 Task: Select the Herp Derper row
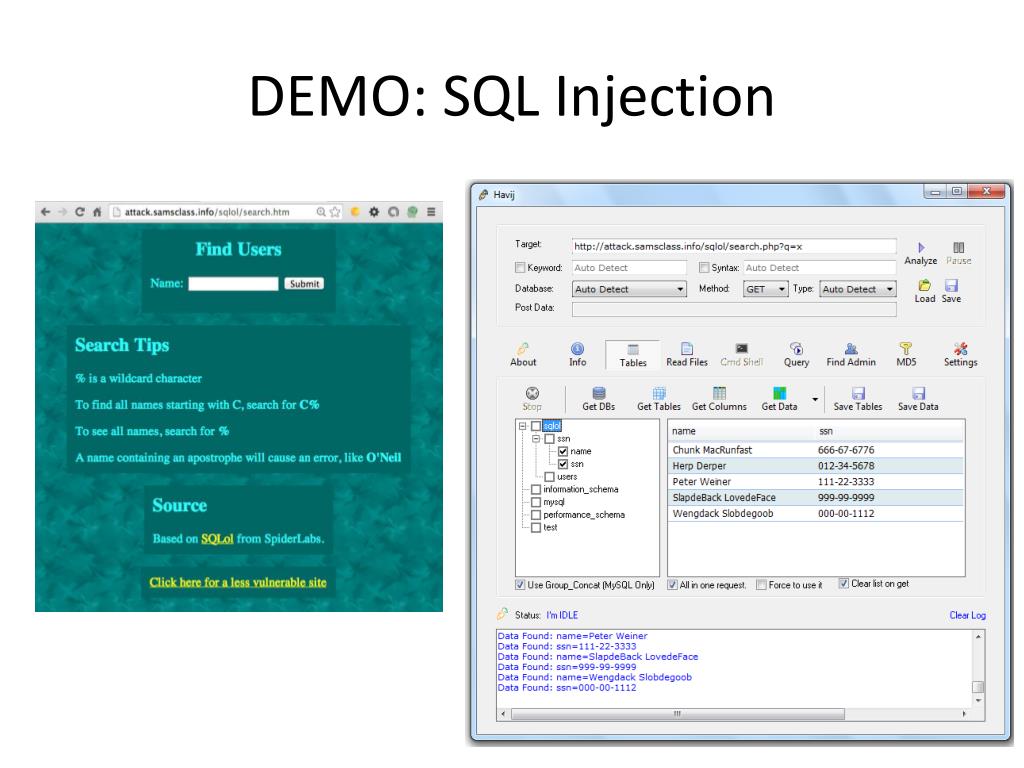click(816, 466)
